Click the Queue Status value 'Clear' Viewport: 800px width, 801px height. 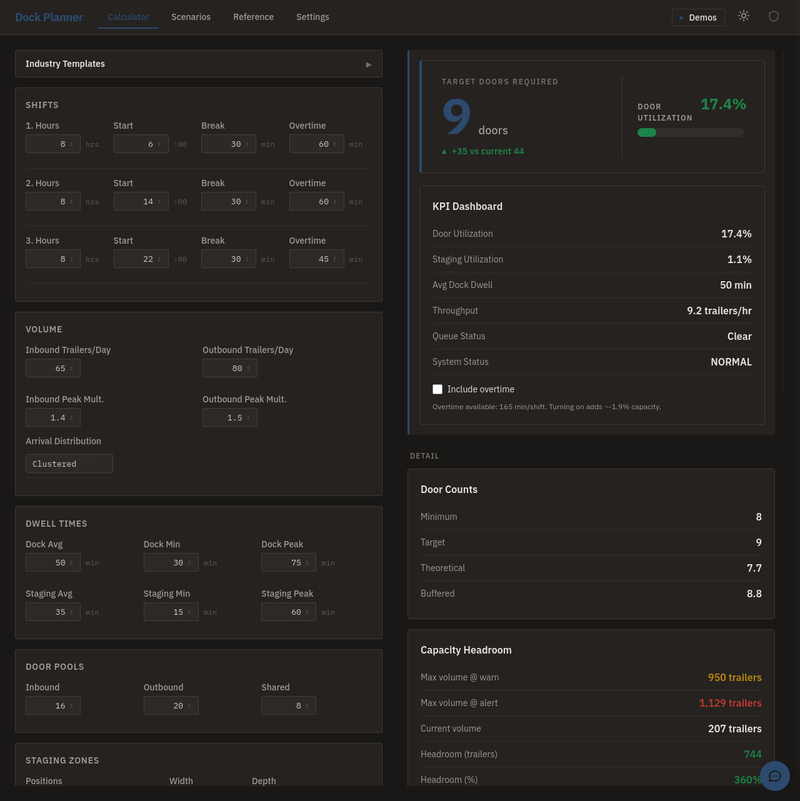739,336
